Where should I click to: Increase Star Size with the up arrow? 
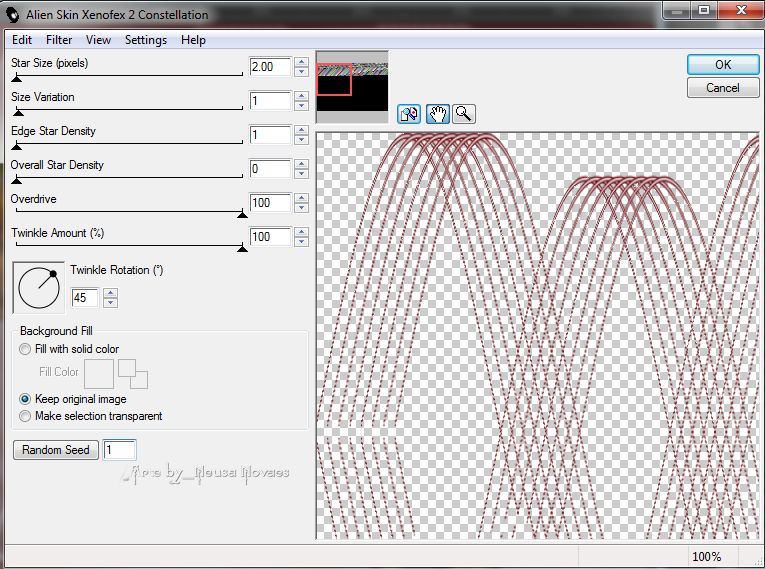[x=302, y=62]
